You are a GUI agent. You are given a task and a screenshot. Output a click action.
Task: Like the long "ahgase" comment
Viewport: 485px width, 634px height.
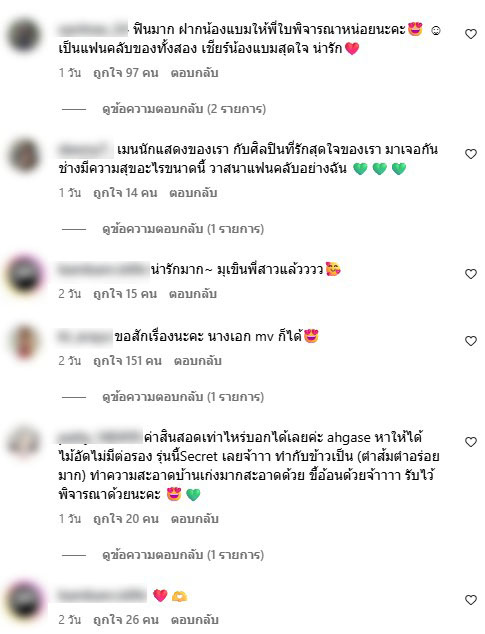[471, 442]
